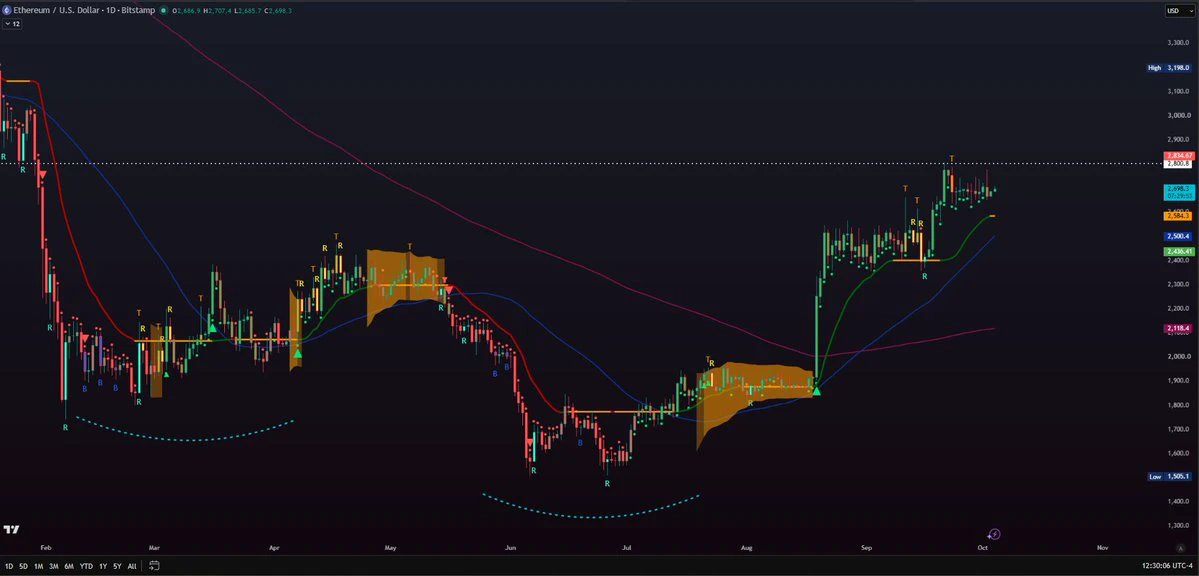Click the blue 2,500.4 price label
Viewport: 1199px width, 576px height.
click(1177, 236)
